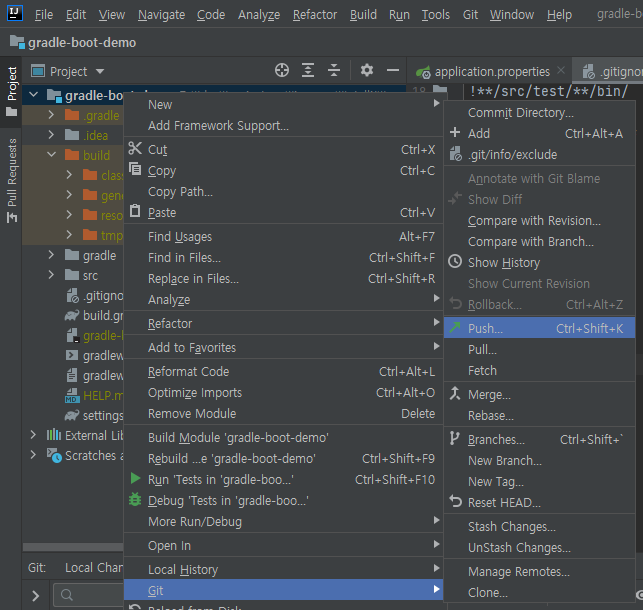This screenshot has width=643, height=610.
Task: Open the Project view dropdown arrow
Action: tap(100, 71)
